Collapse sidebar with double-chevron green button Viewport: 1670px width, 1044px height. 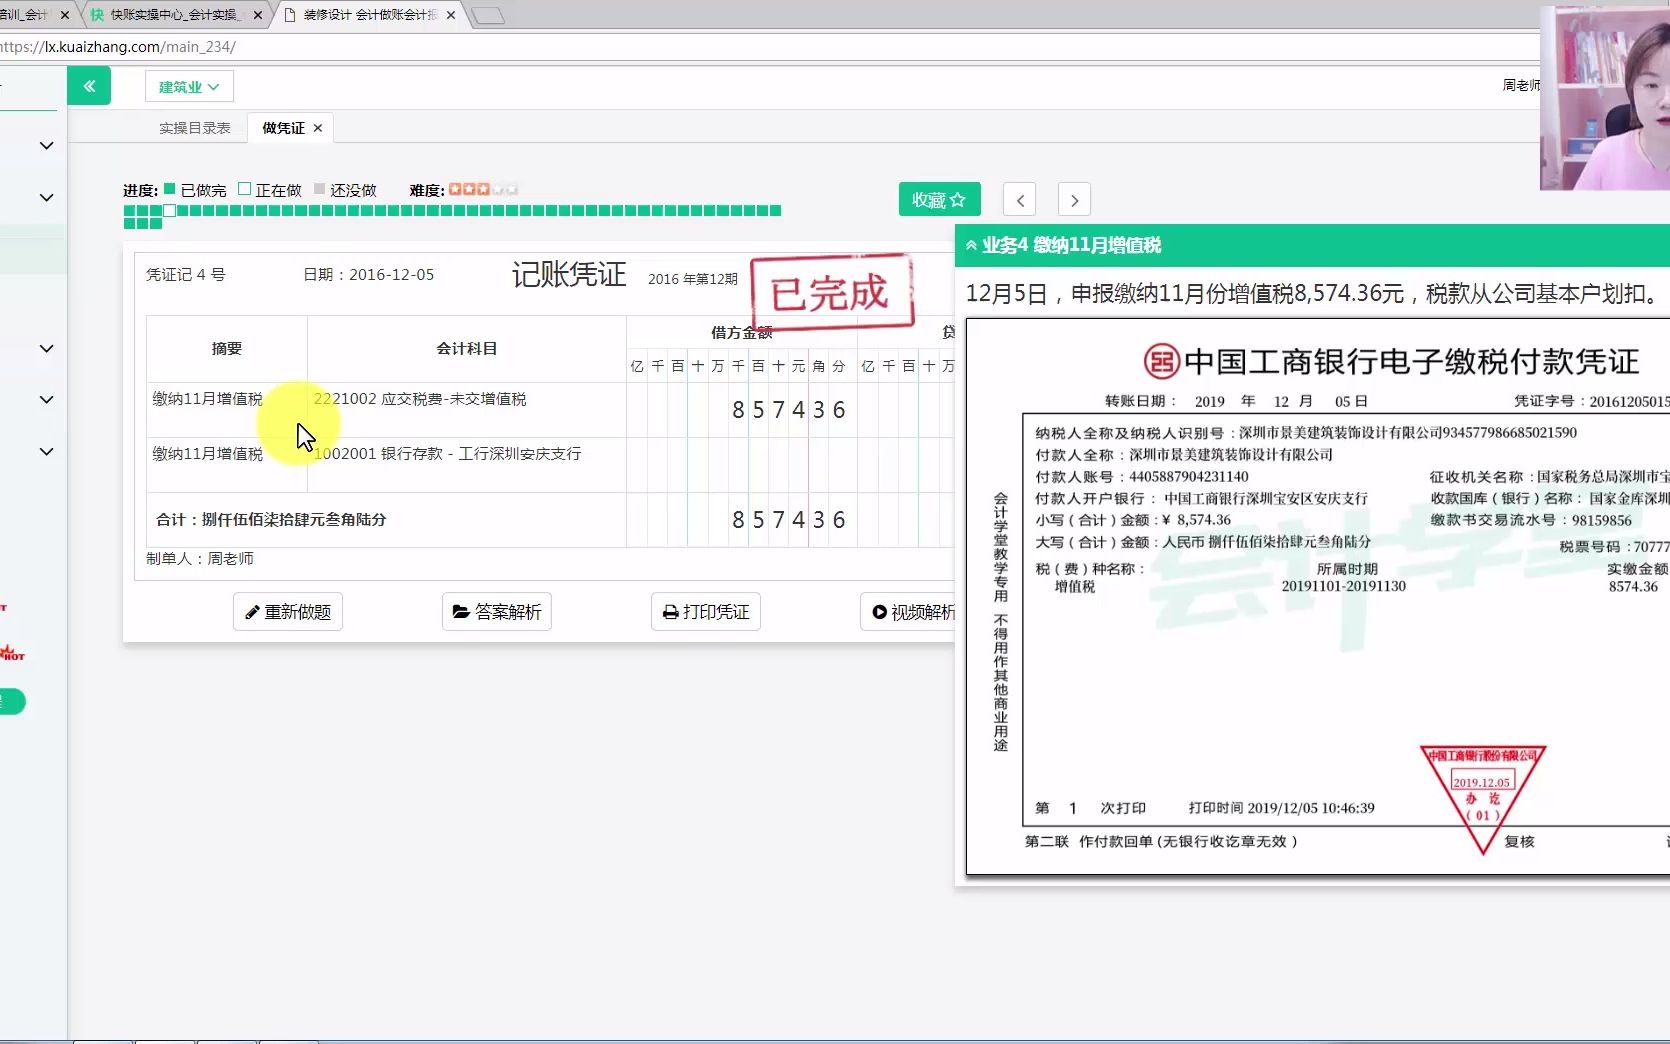[89, 86]
